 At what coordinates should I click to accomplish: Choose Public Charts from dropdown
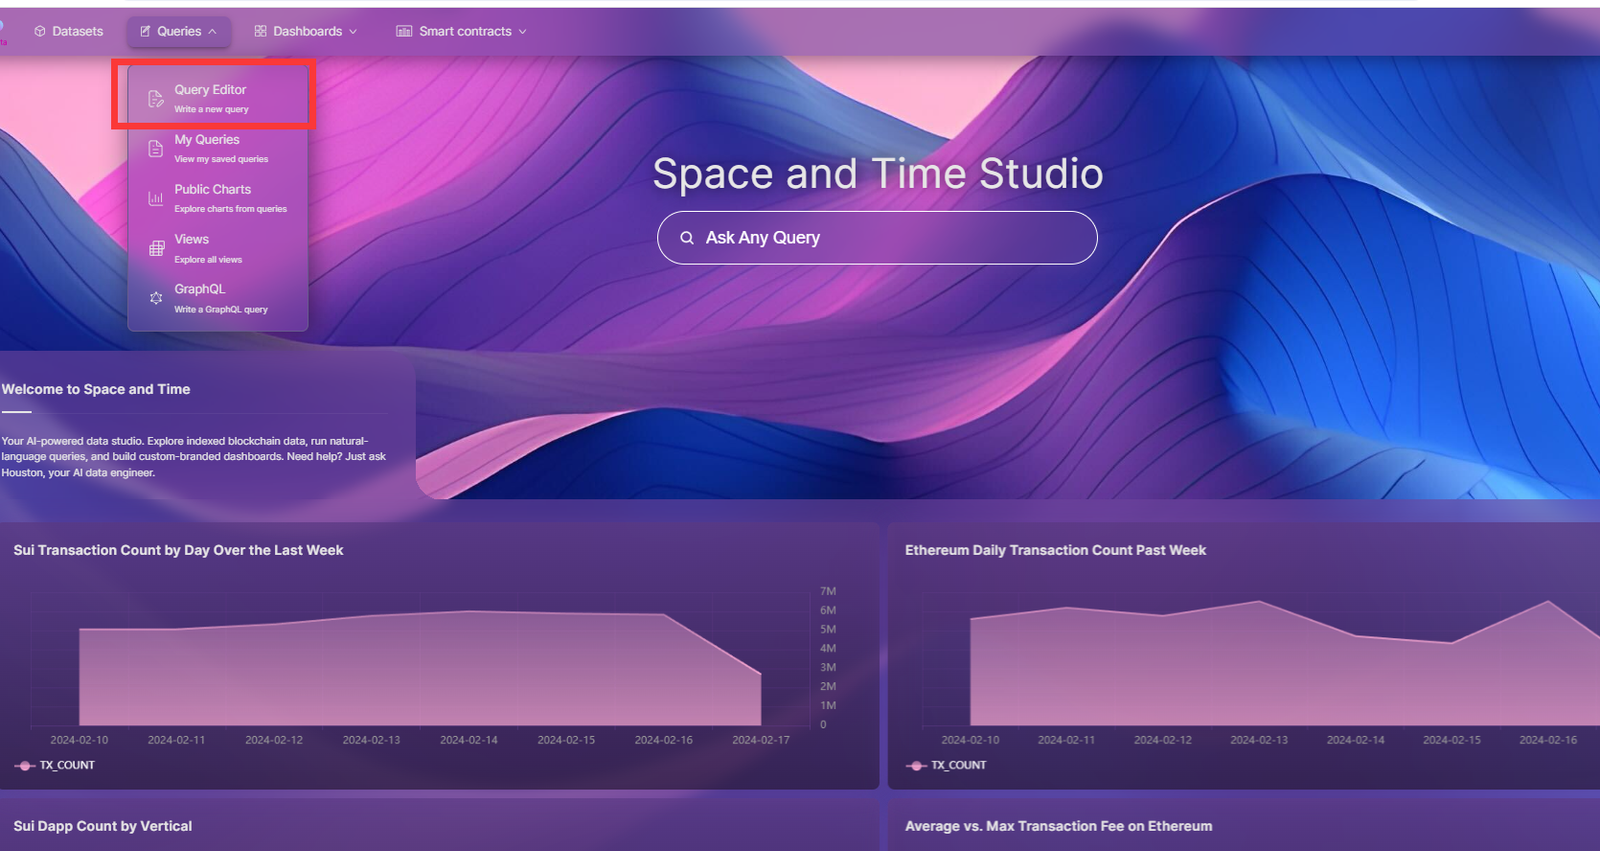click(218, 198)
